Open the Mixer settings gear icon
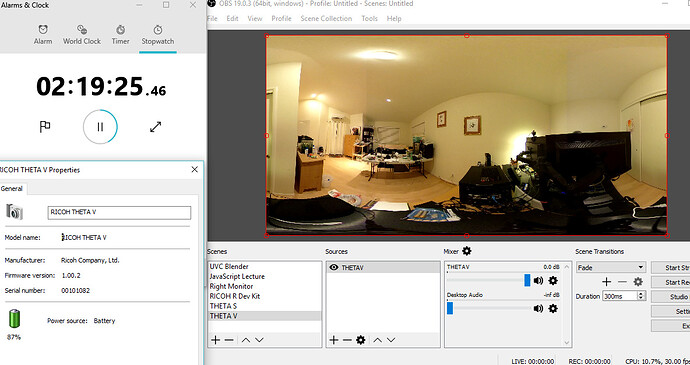690x365 pixels. click(466, 251)
